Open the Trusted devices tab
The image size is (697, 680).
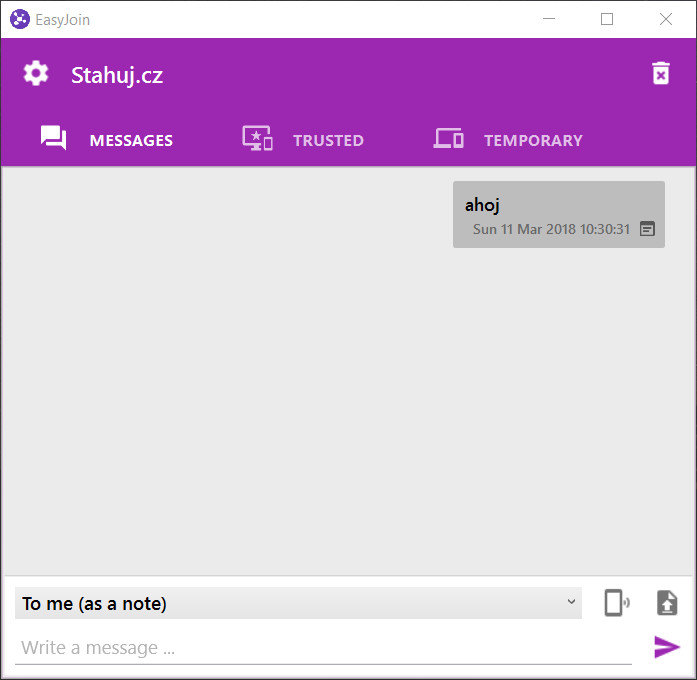coord(303,139)
